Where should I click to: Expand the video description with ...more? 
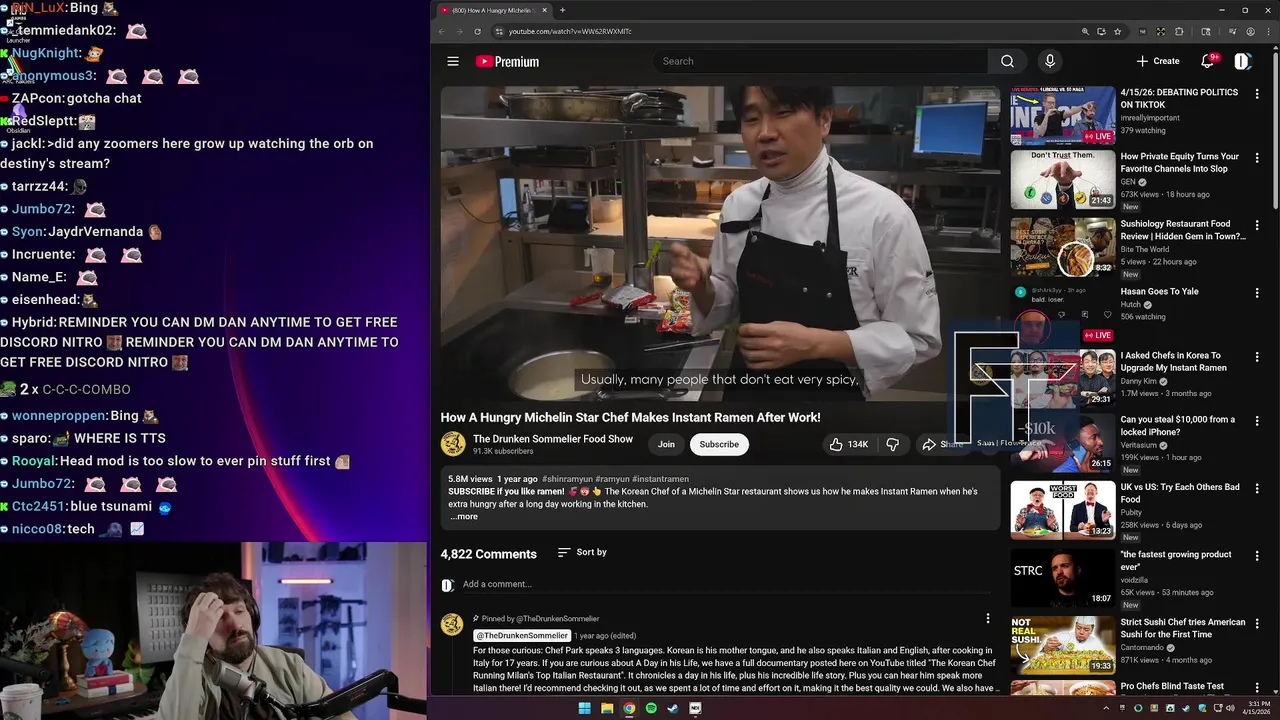463,517
